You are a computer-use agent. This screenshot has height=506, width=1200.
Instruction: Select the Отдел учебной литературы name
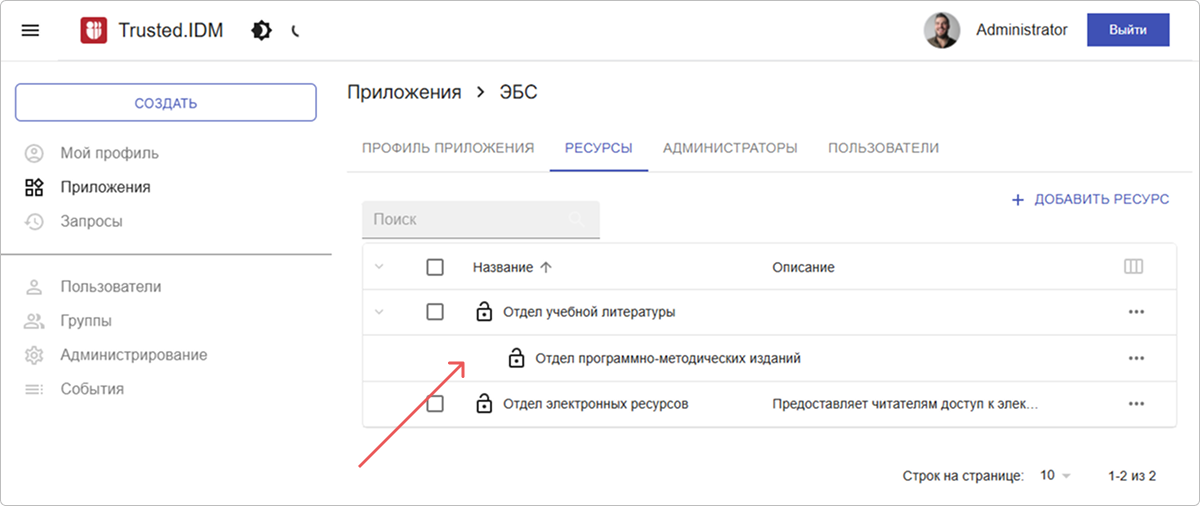[589, 312]
